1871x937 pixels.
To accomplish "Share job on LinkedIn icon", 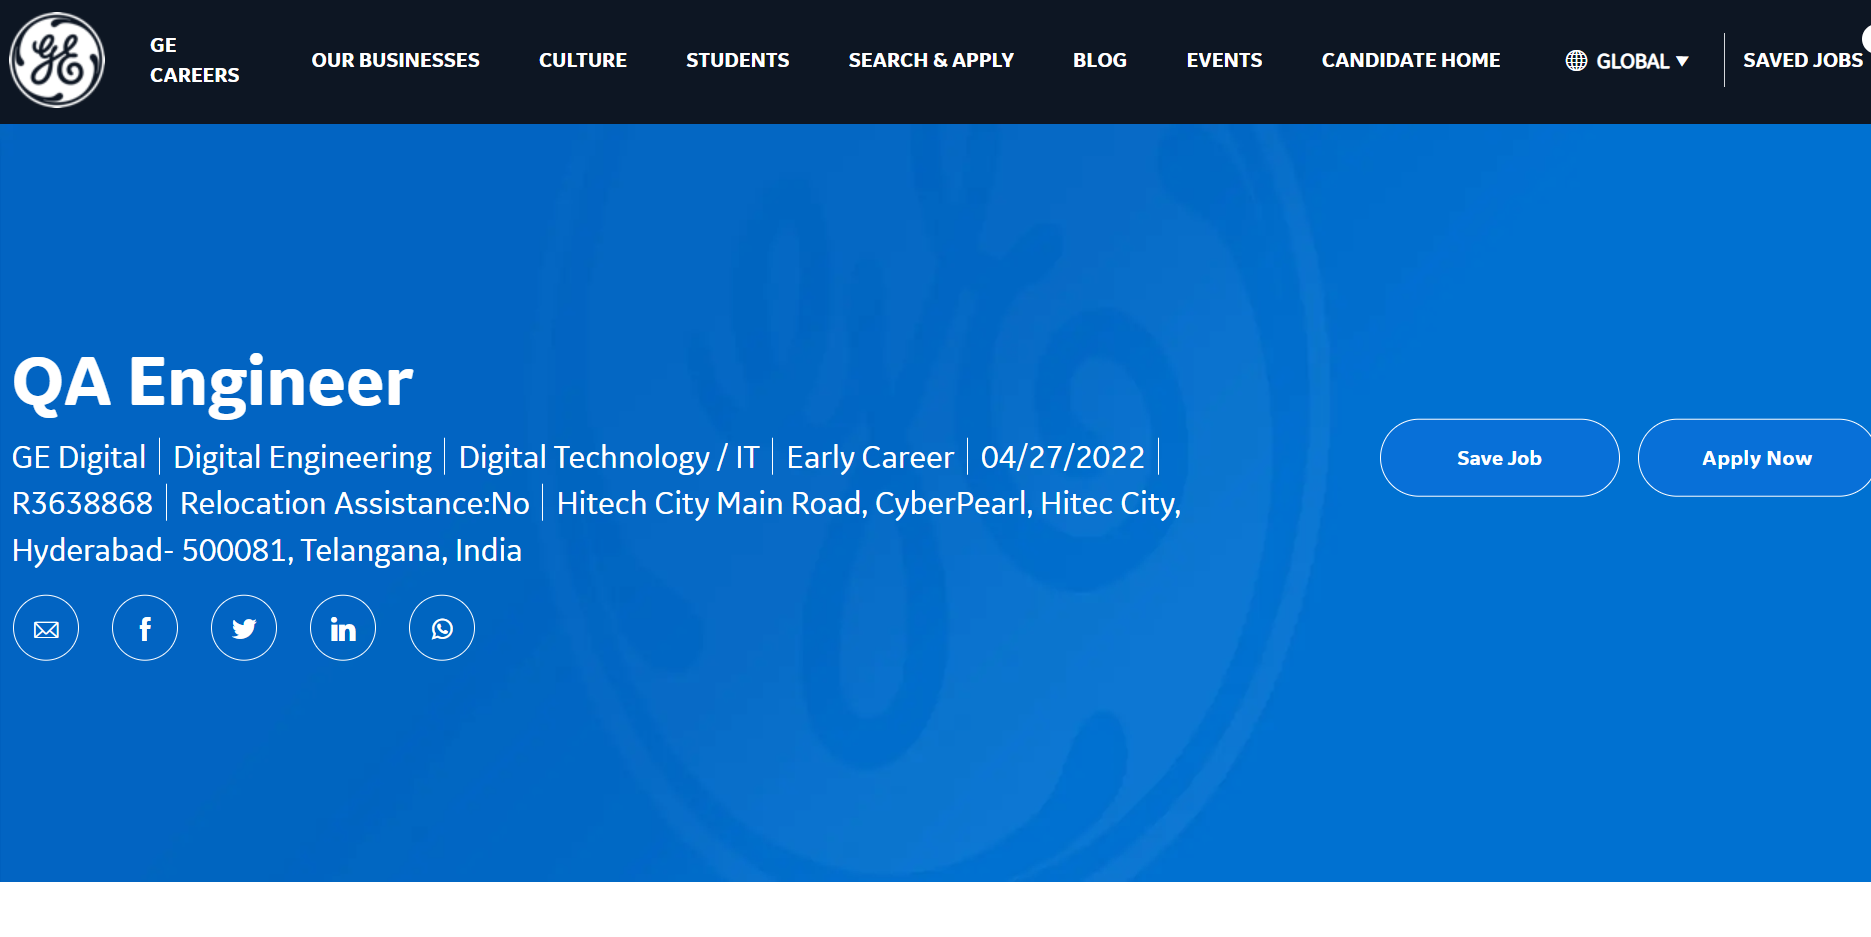I will (x=343, y=628).
